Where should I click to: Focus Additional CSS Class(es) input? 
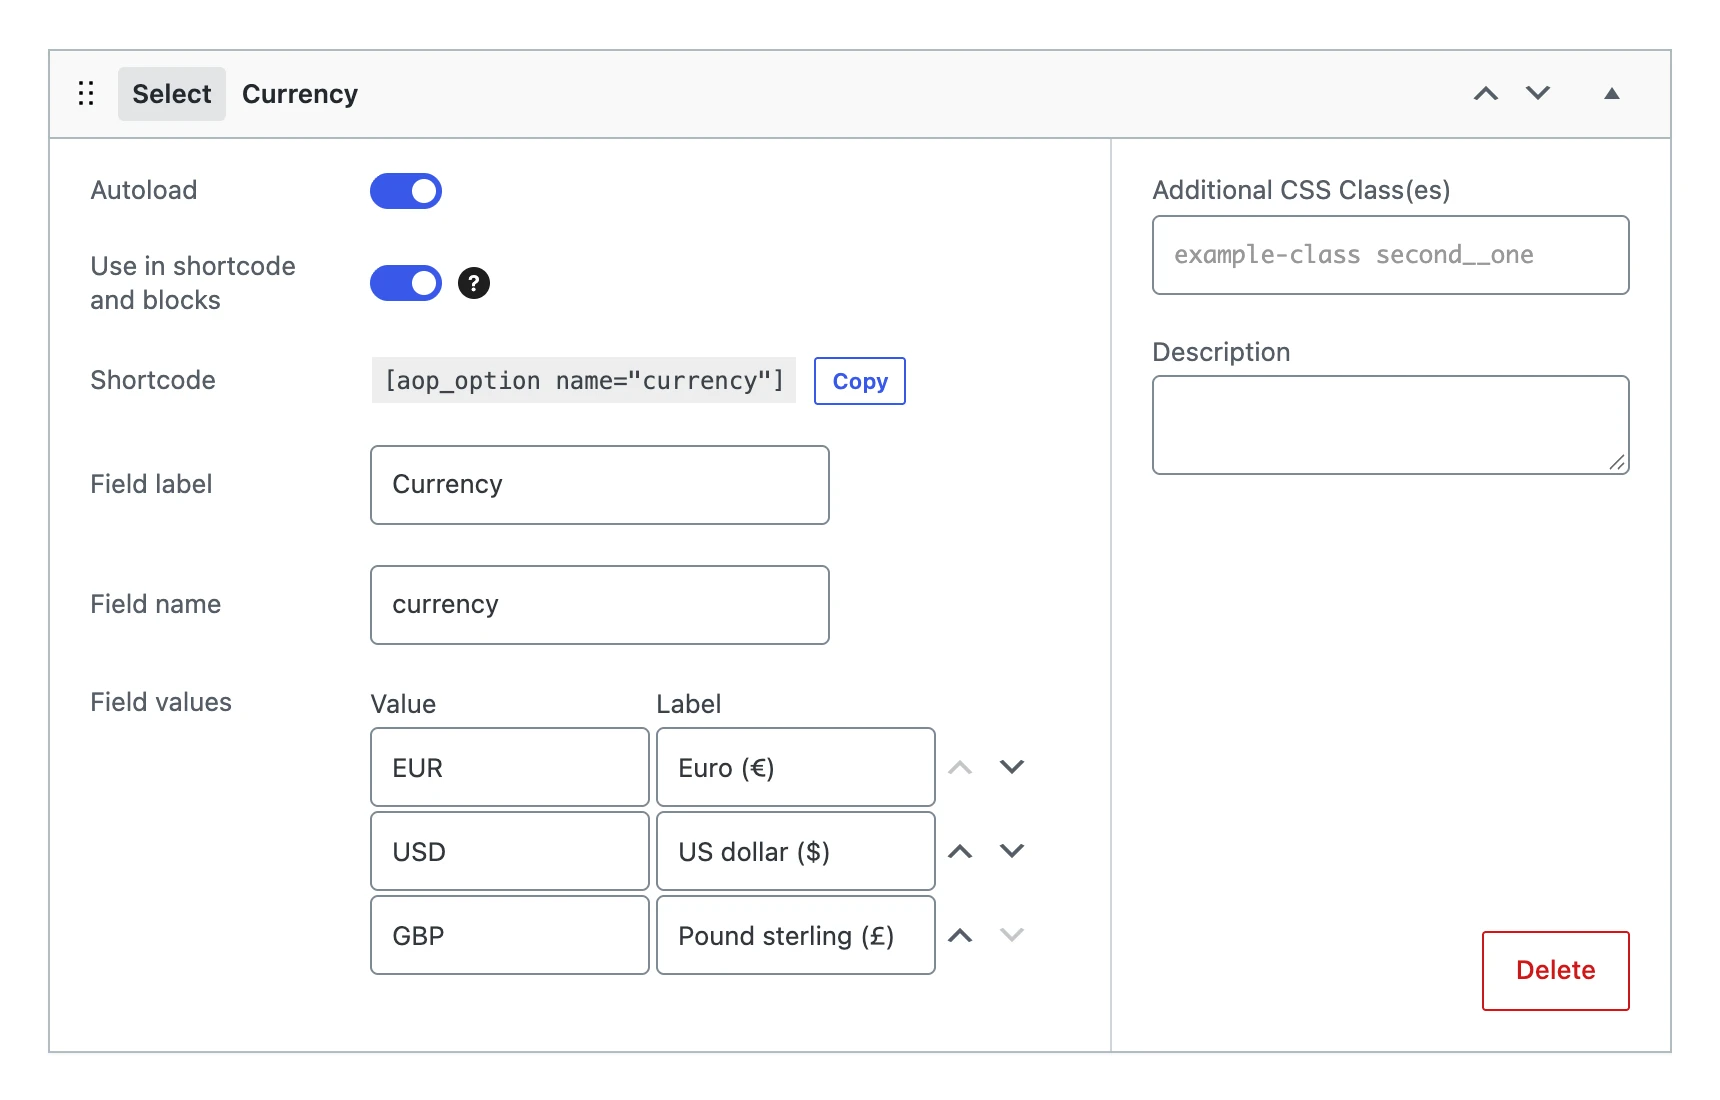[1391, 255]
